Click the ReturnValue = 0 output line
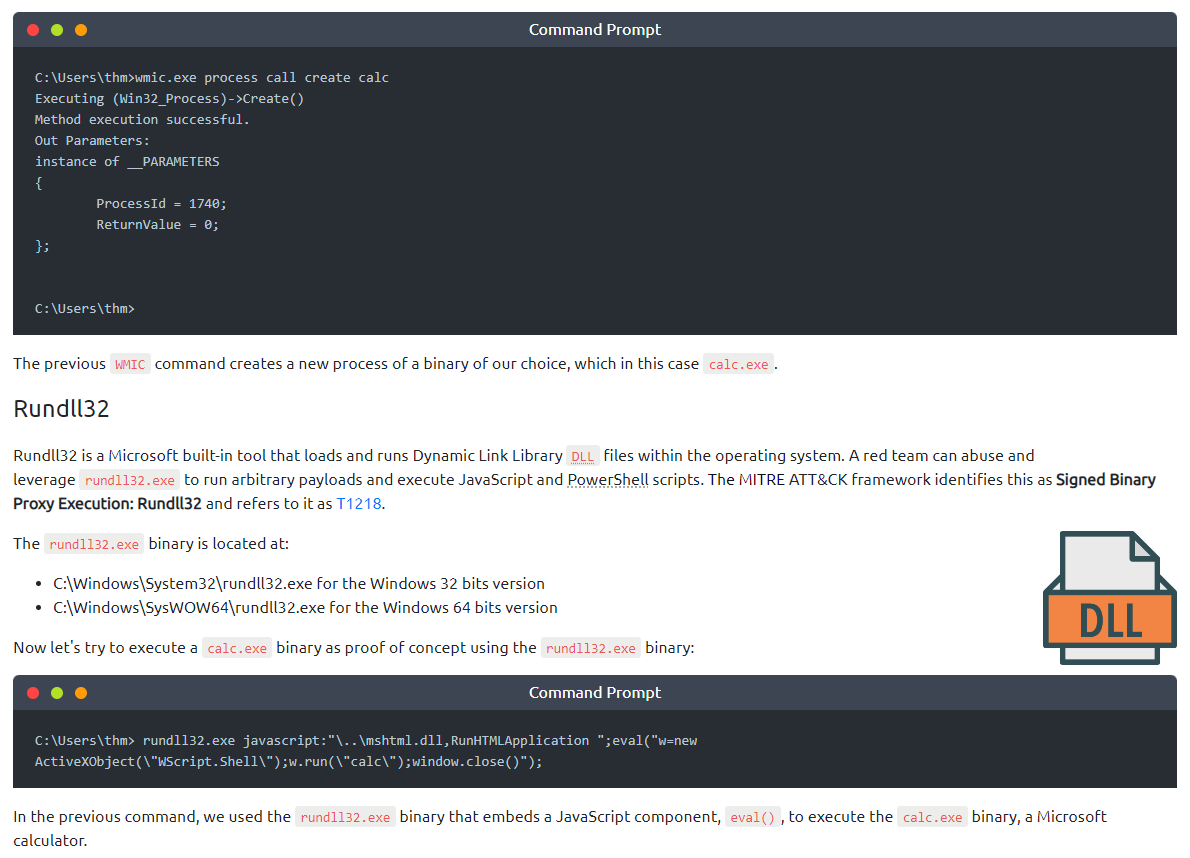This screenshot has width=1190, height=858. [157, 225]
